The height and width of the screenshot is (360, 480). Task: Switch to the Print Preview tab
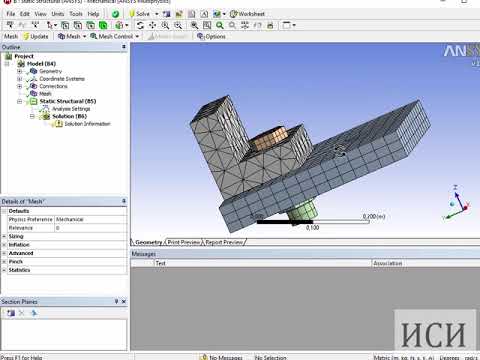tap(184, 242)
